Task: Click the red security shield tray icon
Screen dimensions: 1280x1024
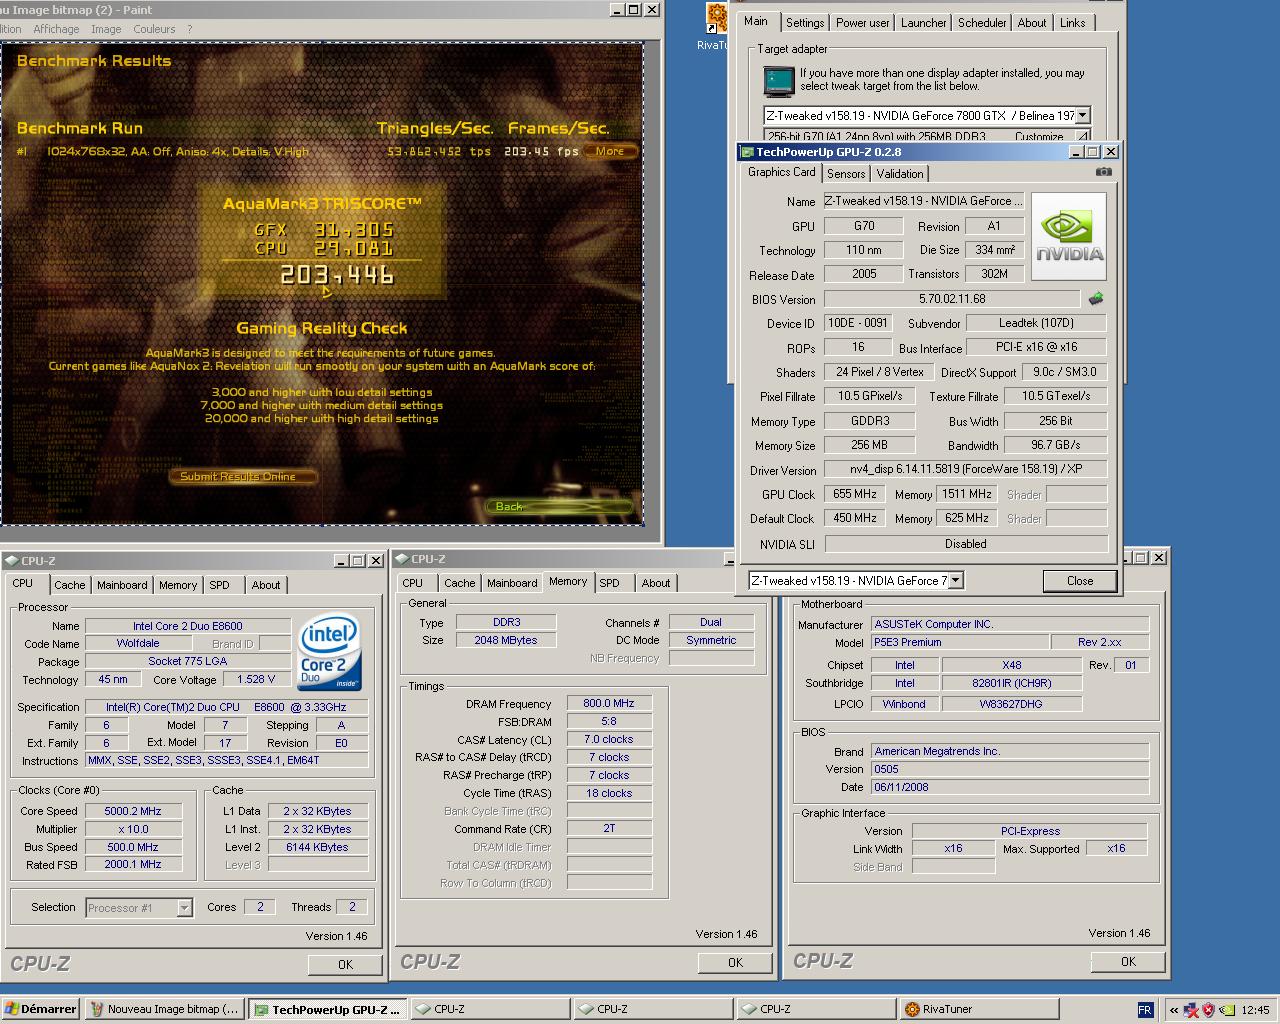Action: [1208, 1010]
